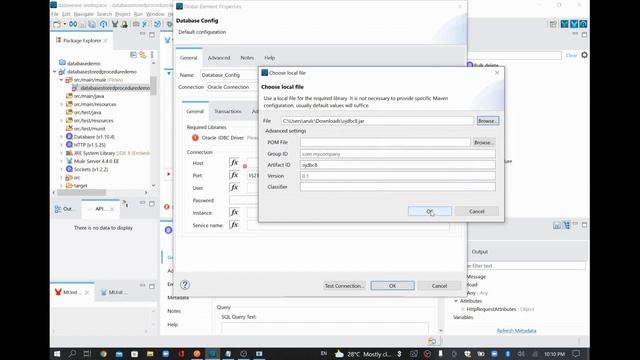Screen dimensions: 640x360
Task: Select the API view tab
Action: tap(100, 209)
